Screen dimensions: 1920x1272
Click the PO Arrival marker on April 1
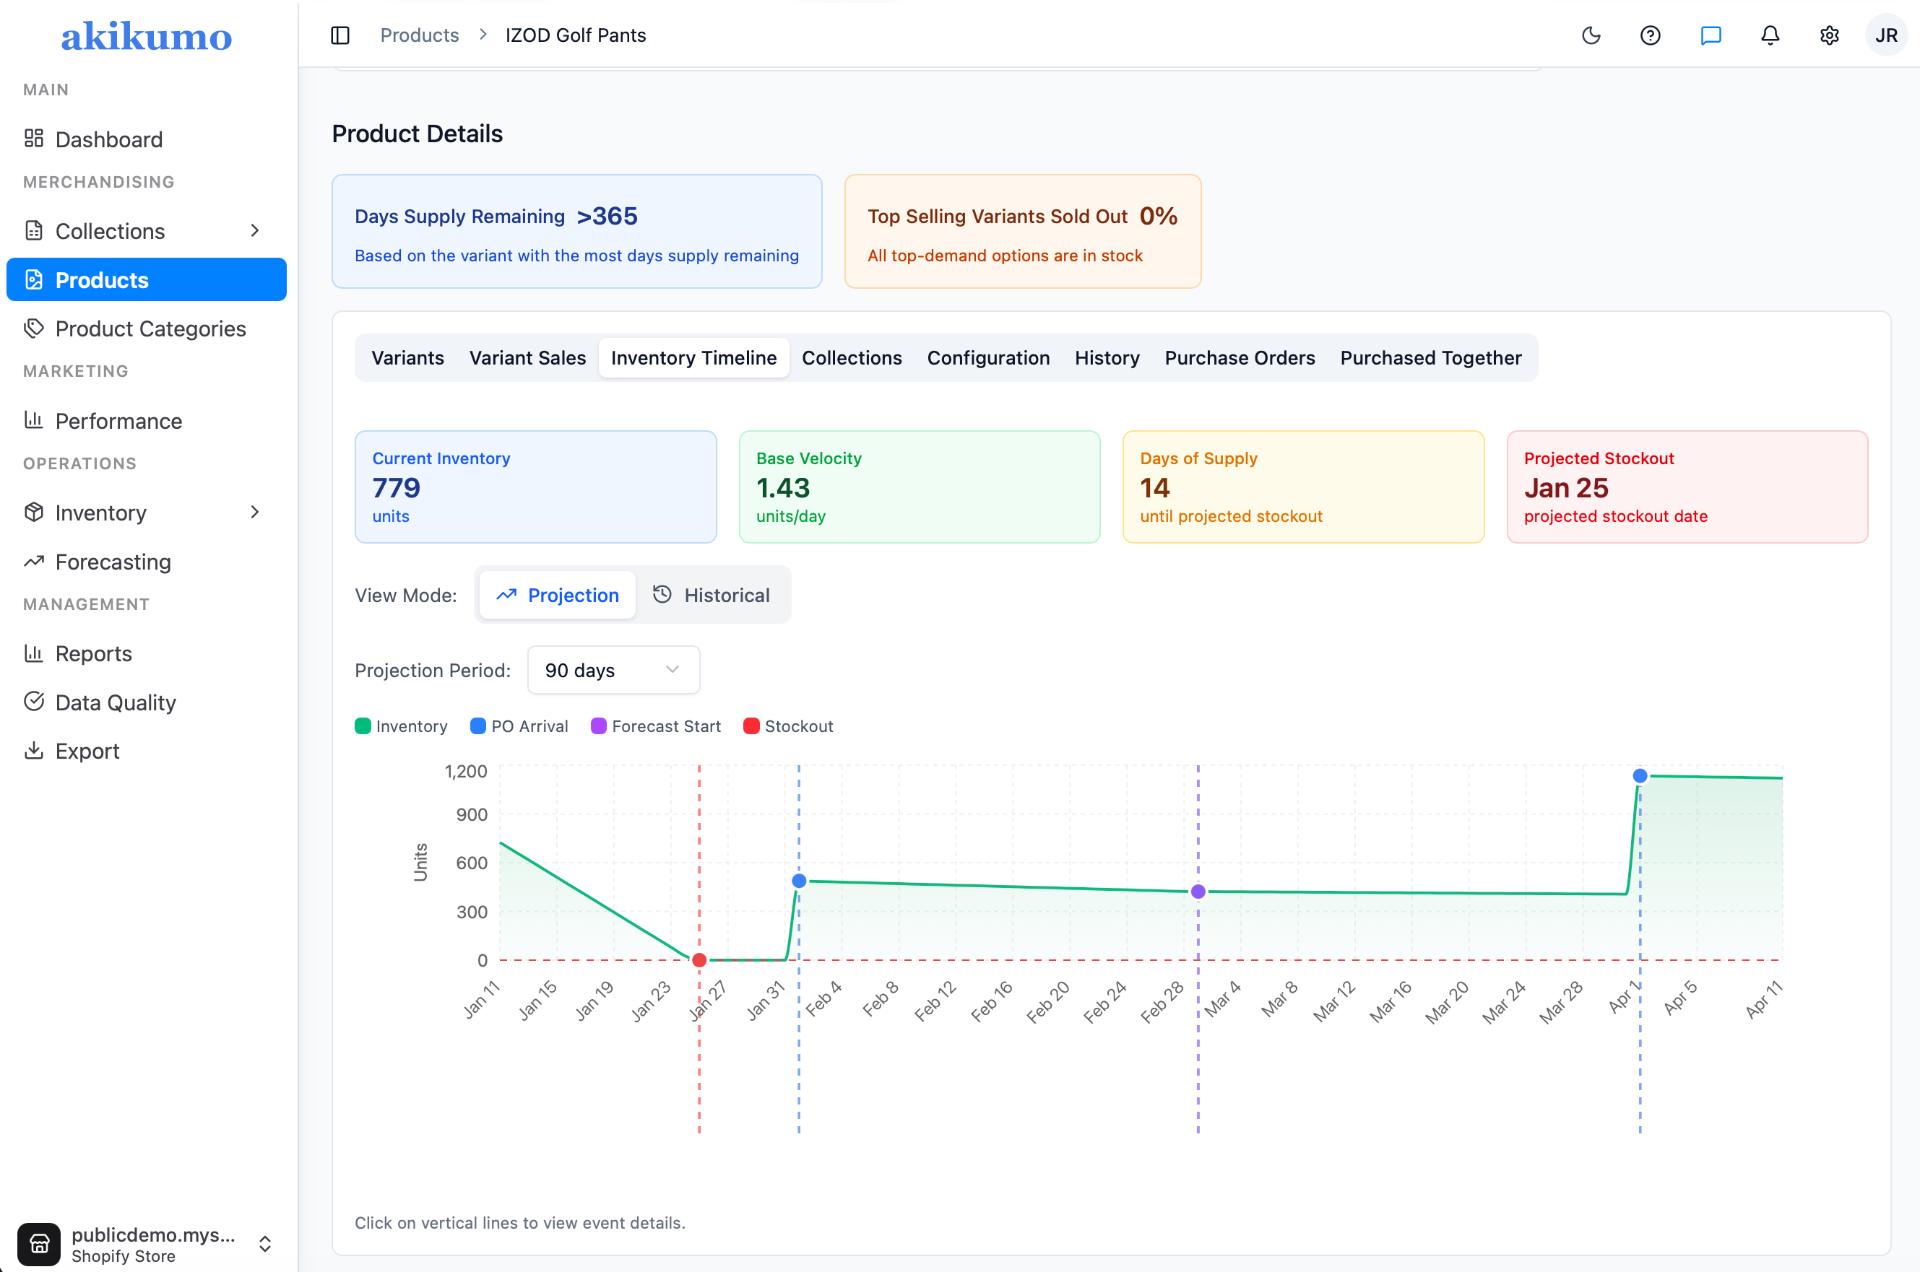(1639, 775)
